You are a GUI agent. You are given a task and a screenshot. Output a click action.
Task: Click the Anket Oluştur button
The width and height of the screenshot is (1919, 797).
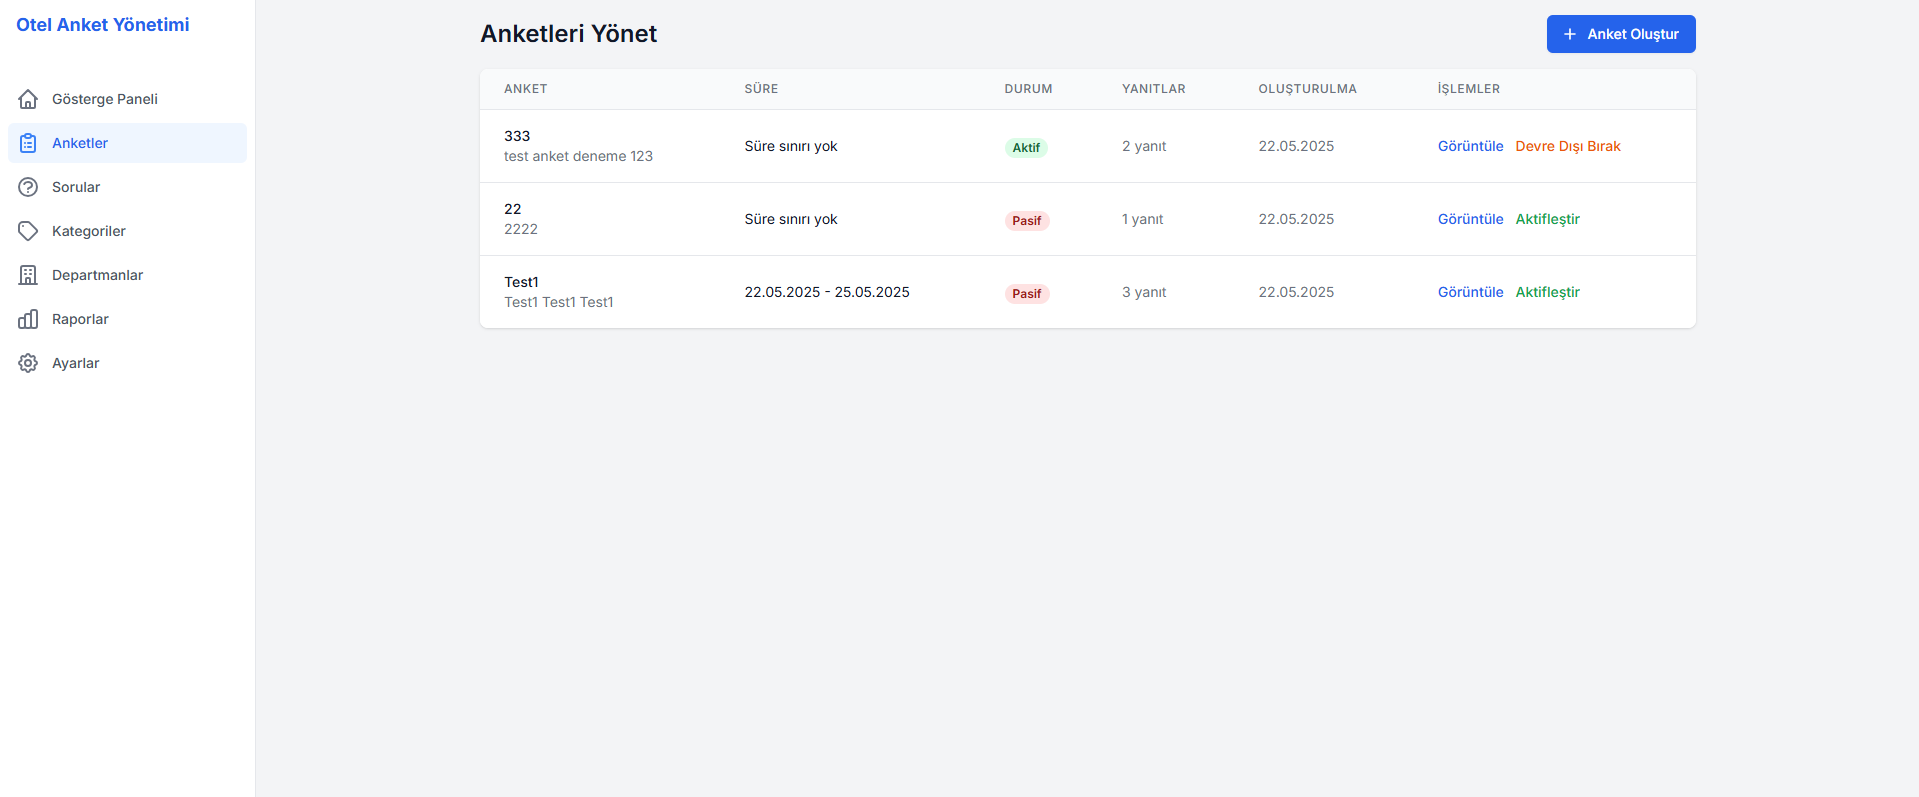coord(1621,34)
